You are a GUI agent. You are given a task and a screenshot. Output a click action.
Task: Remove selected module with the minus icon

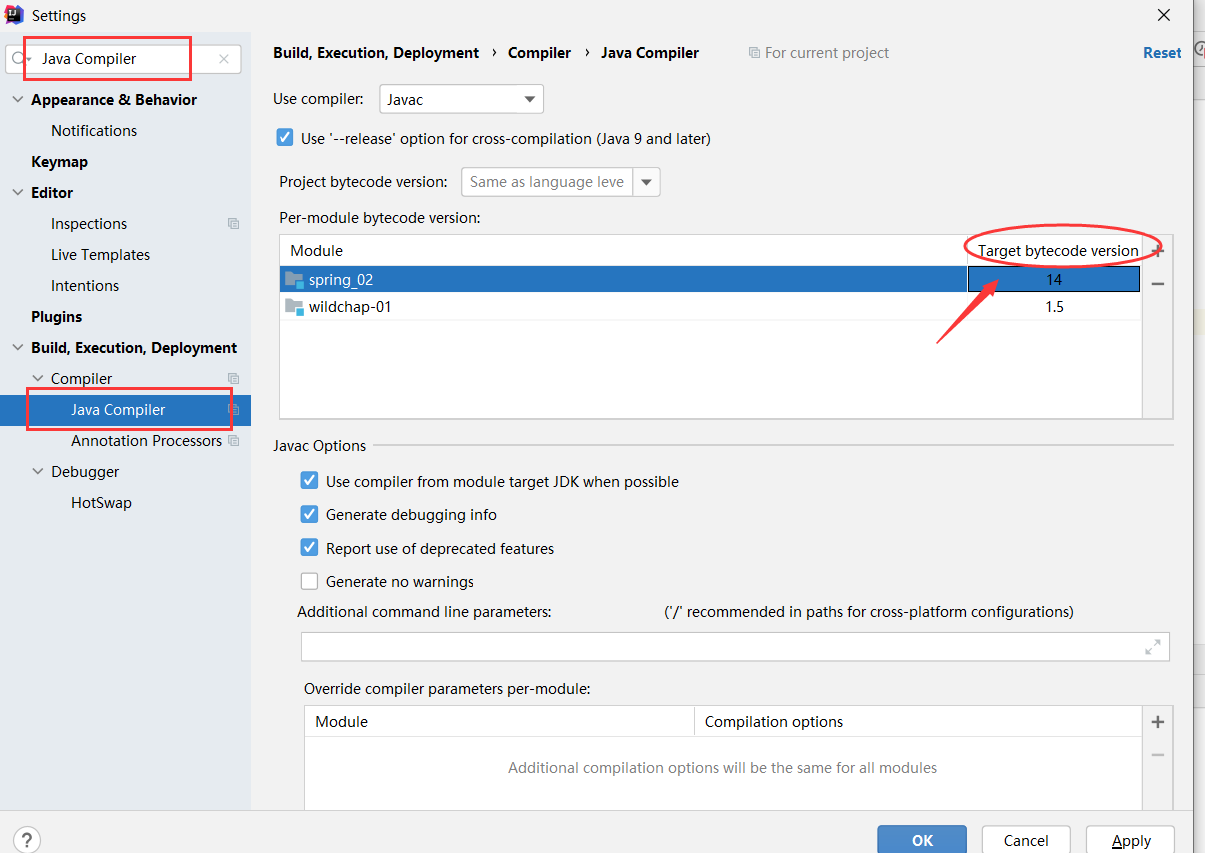click(x=1157, y=284)
